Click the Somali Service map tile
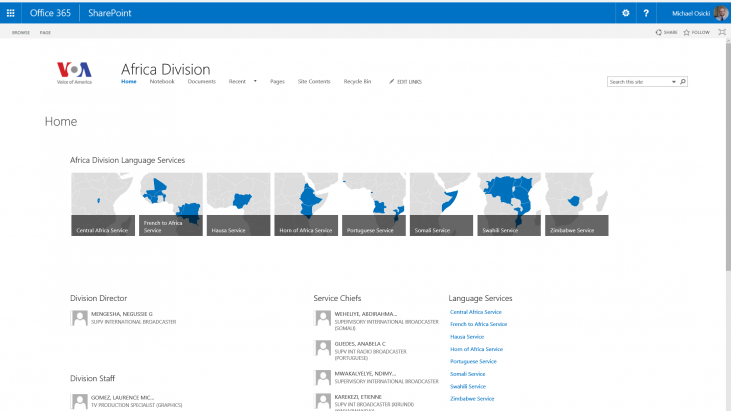Image resolution: width=731 pixels, height=411 pixels. tap(441, 204)
